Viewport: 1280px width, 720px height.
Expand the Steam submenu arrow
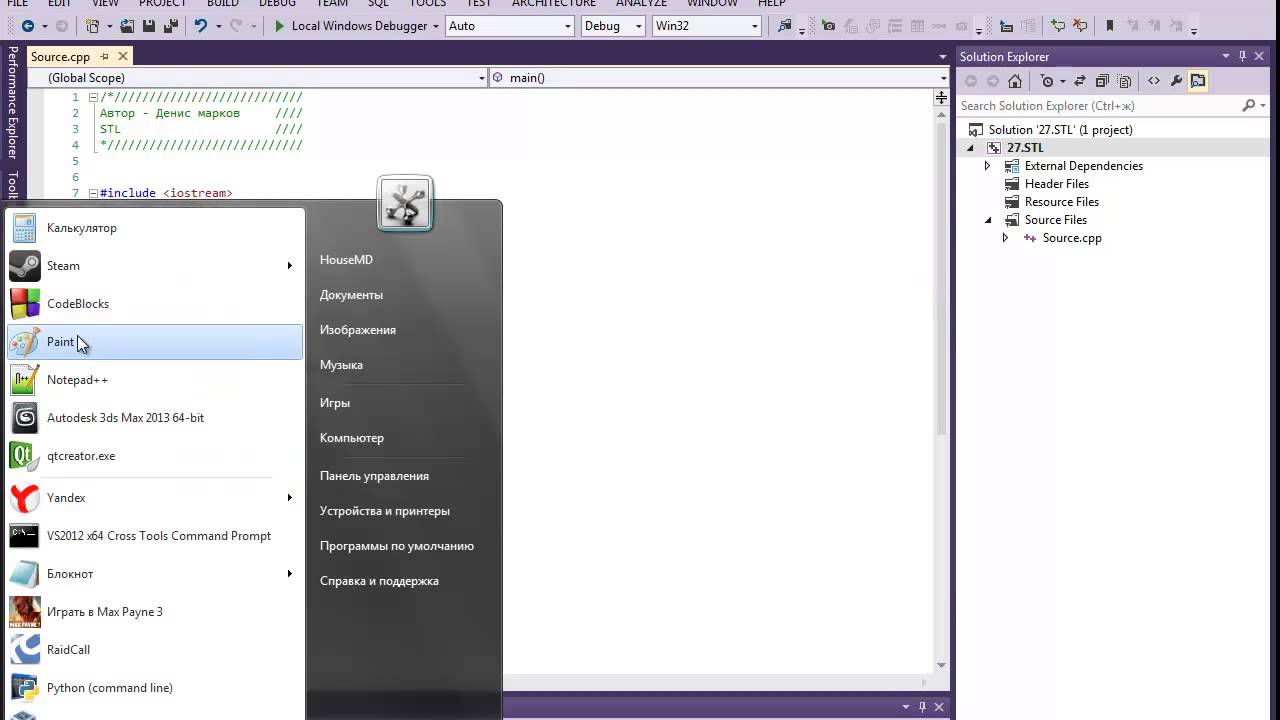click(x=290, y=266)
